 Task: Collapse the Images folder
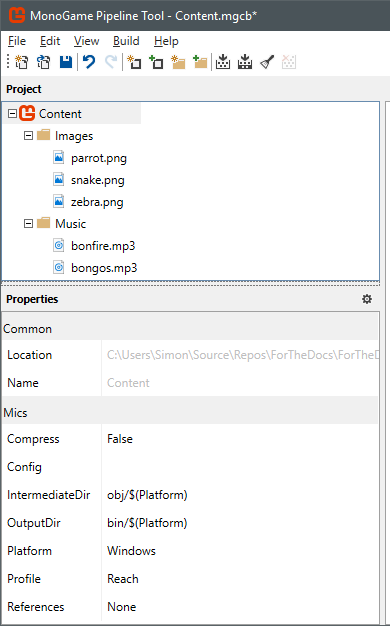(x=28, y=136)
